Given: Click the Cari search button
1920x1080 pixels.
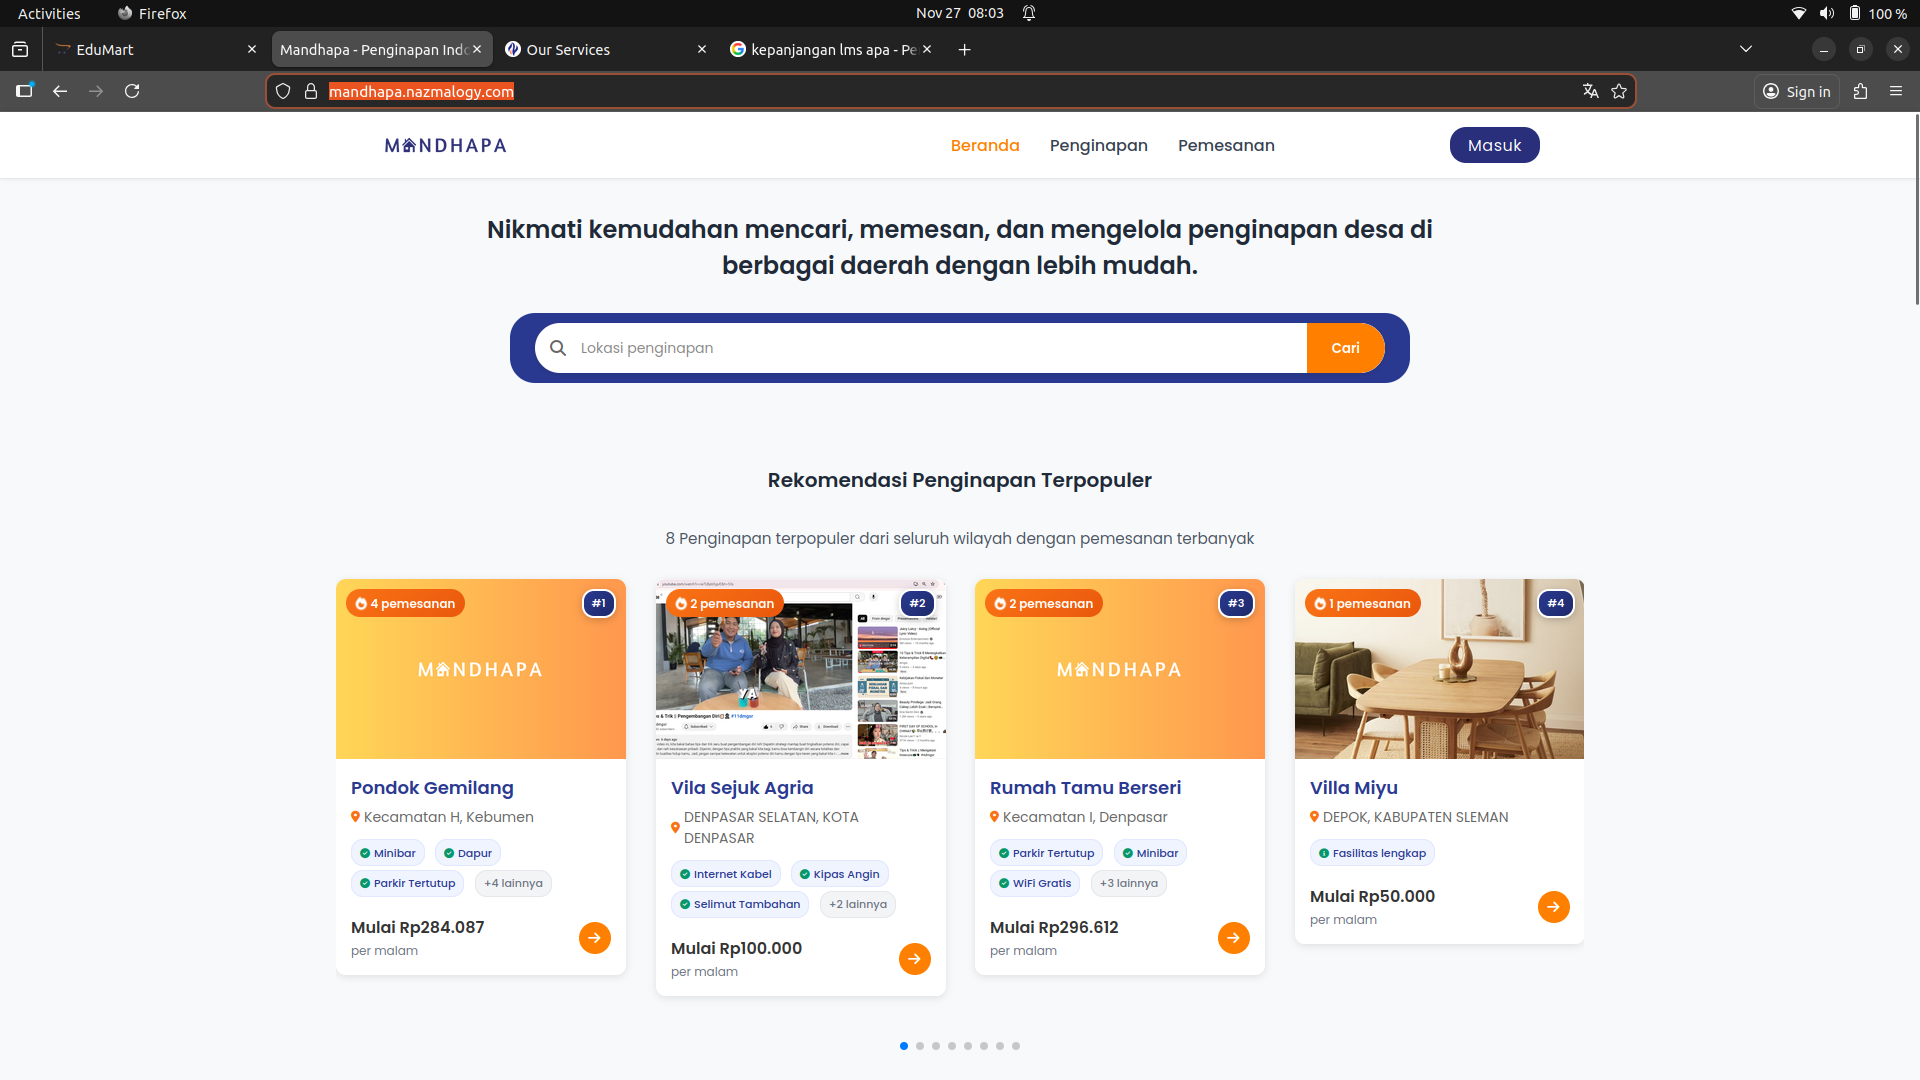Looking at the screenshot, I should [x=1345, y=348].
